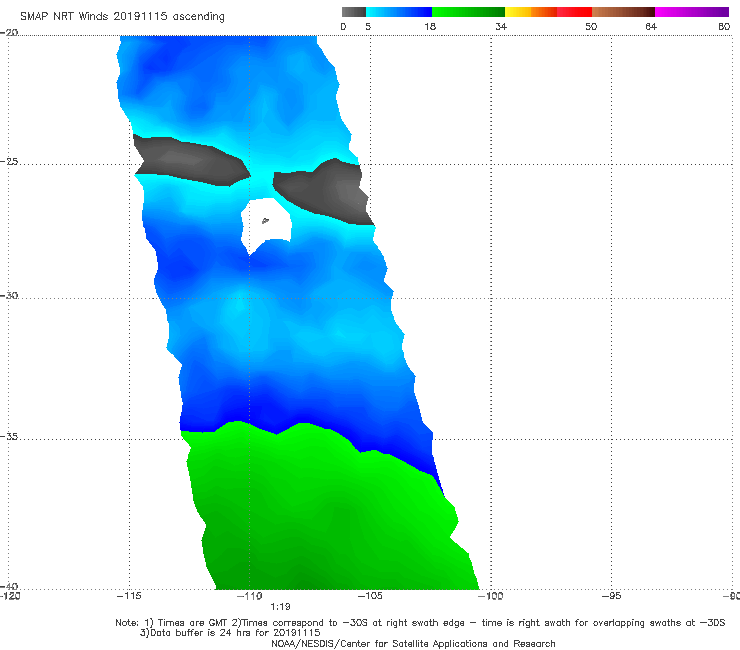This screenshot has height=650, width=740.
Task: Click the red segment of the color bar
Action: click(x=574, y=12)
